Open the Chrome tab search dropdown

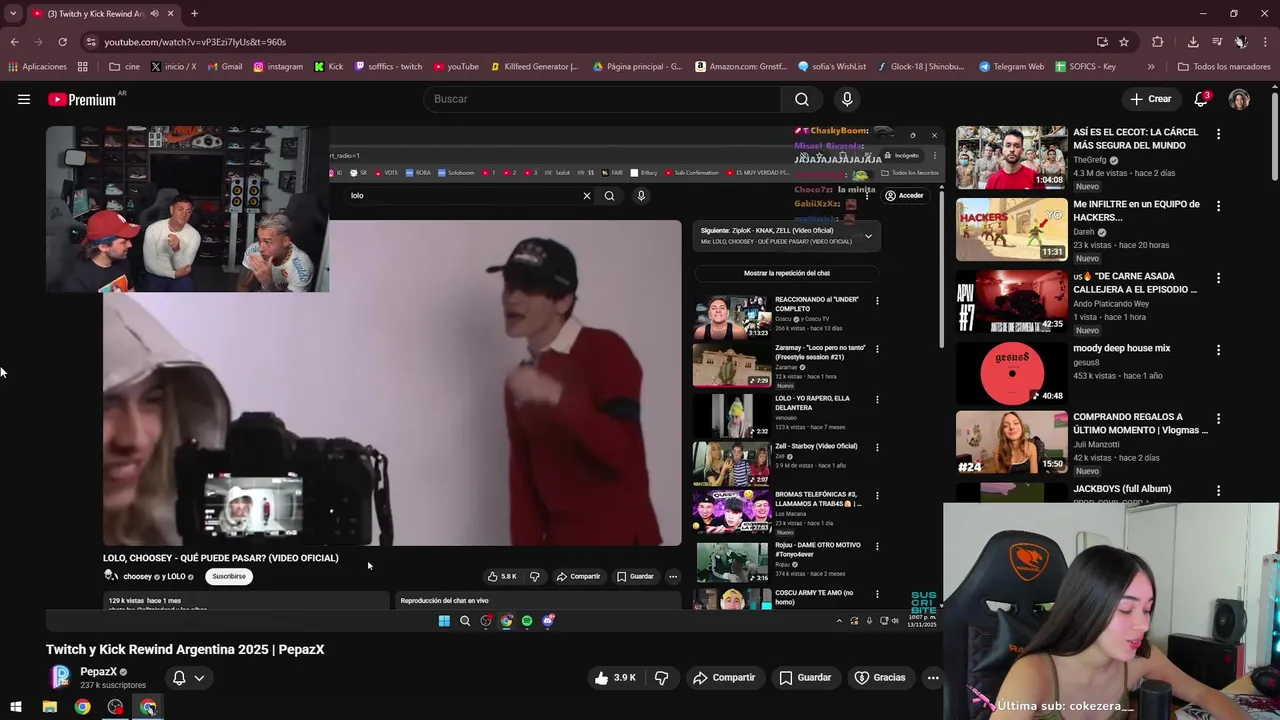(13, 14)
